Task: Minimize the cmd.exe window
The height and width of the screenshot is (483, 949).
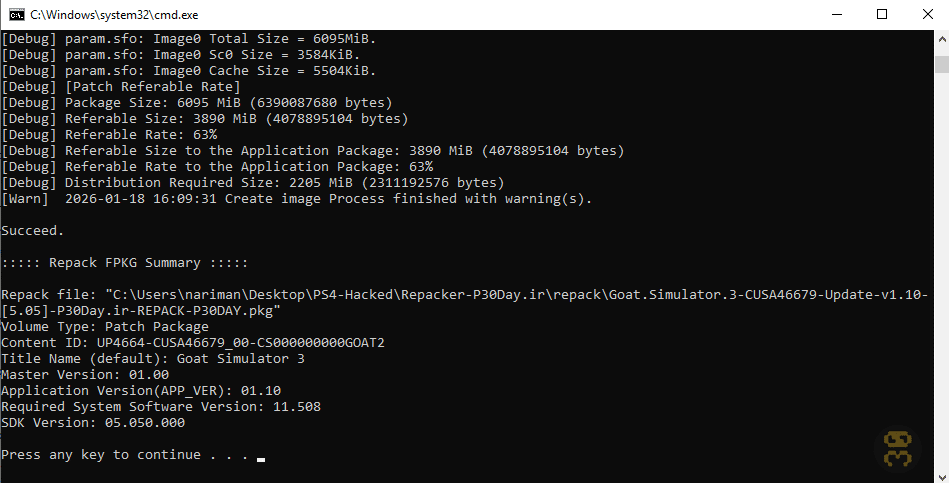Action: point(837,15)
